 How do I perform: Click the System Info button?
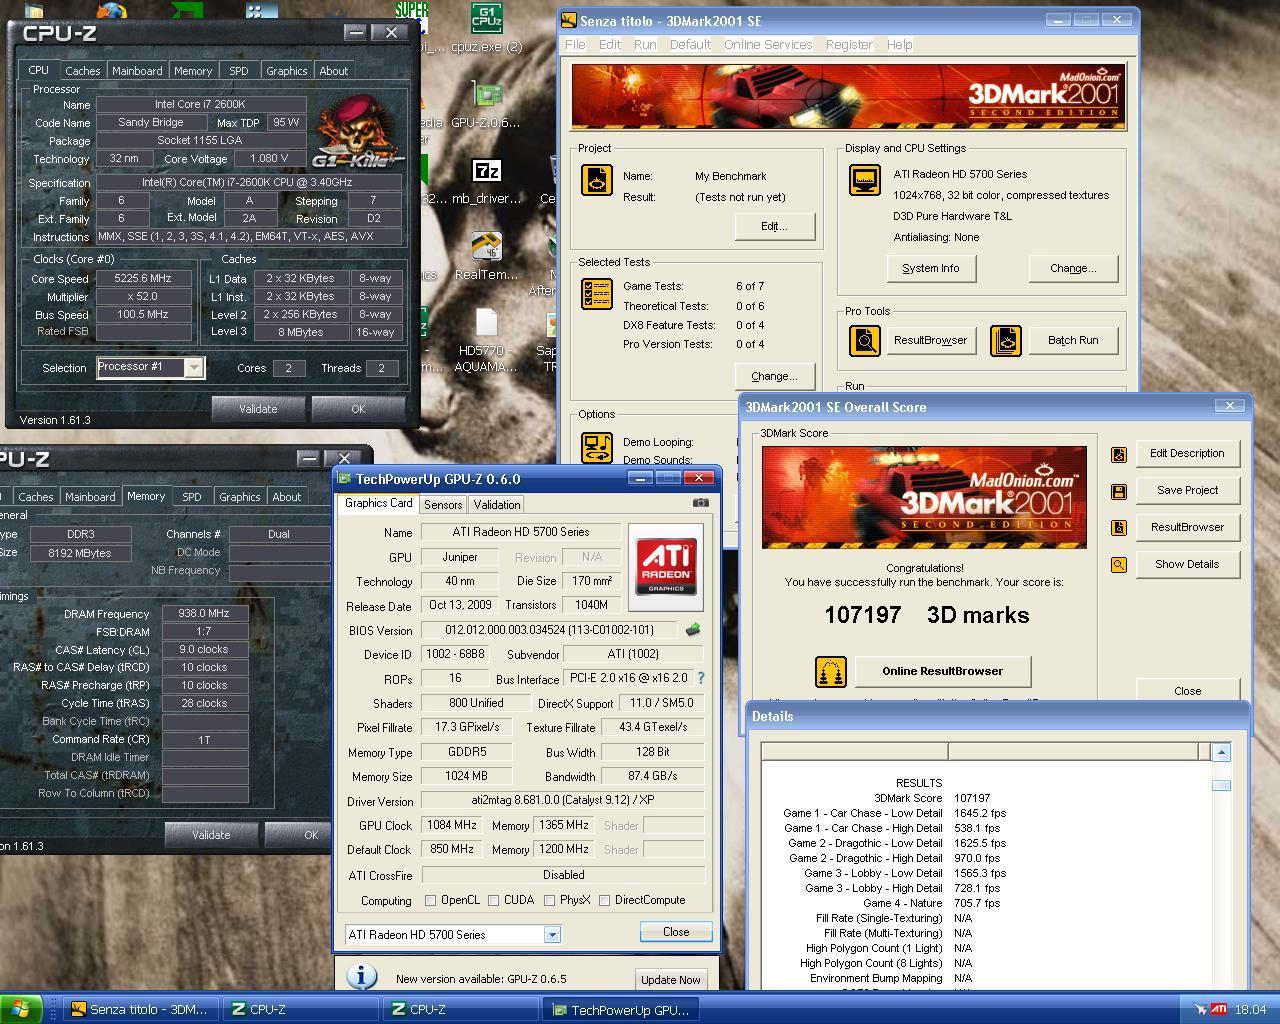[931, 268]
